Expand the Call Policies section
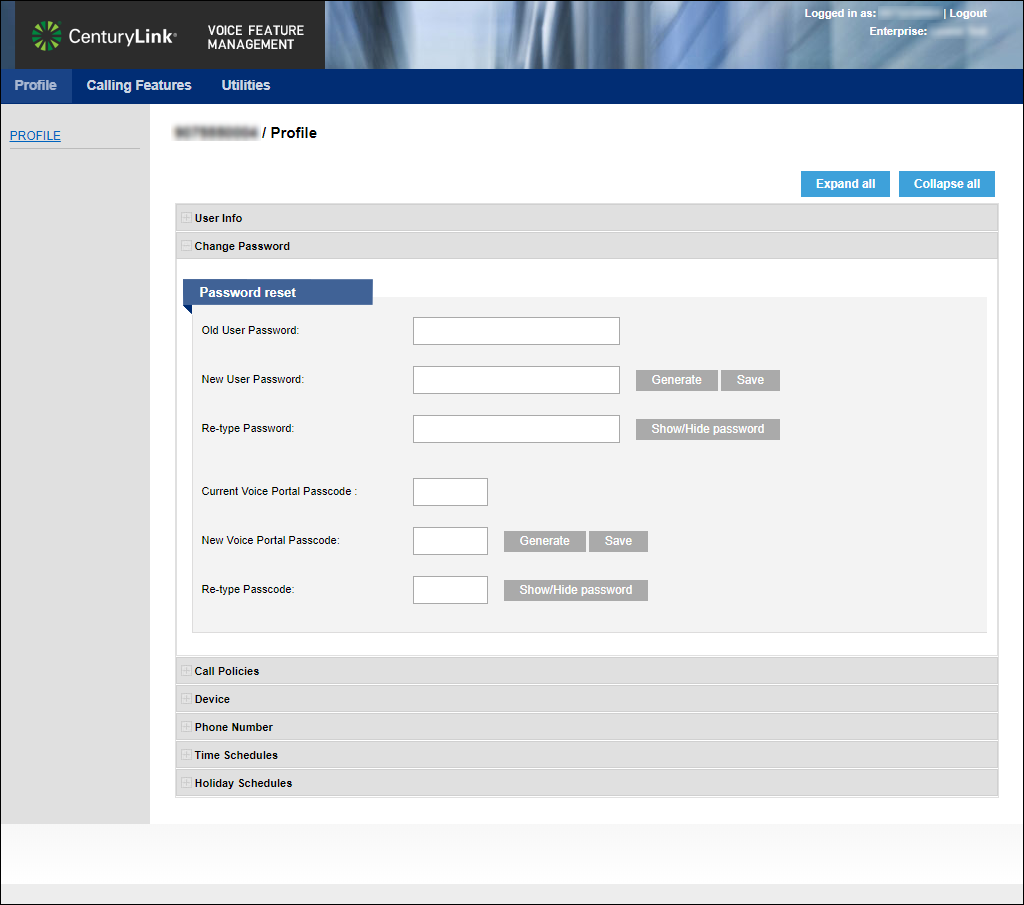The image size is (1024, 905). click(x=586, y=671)
